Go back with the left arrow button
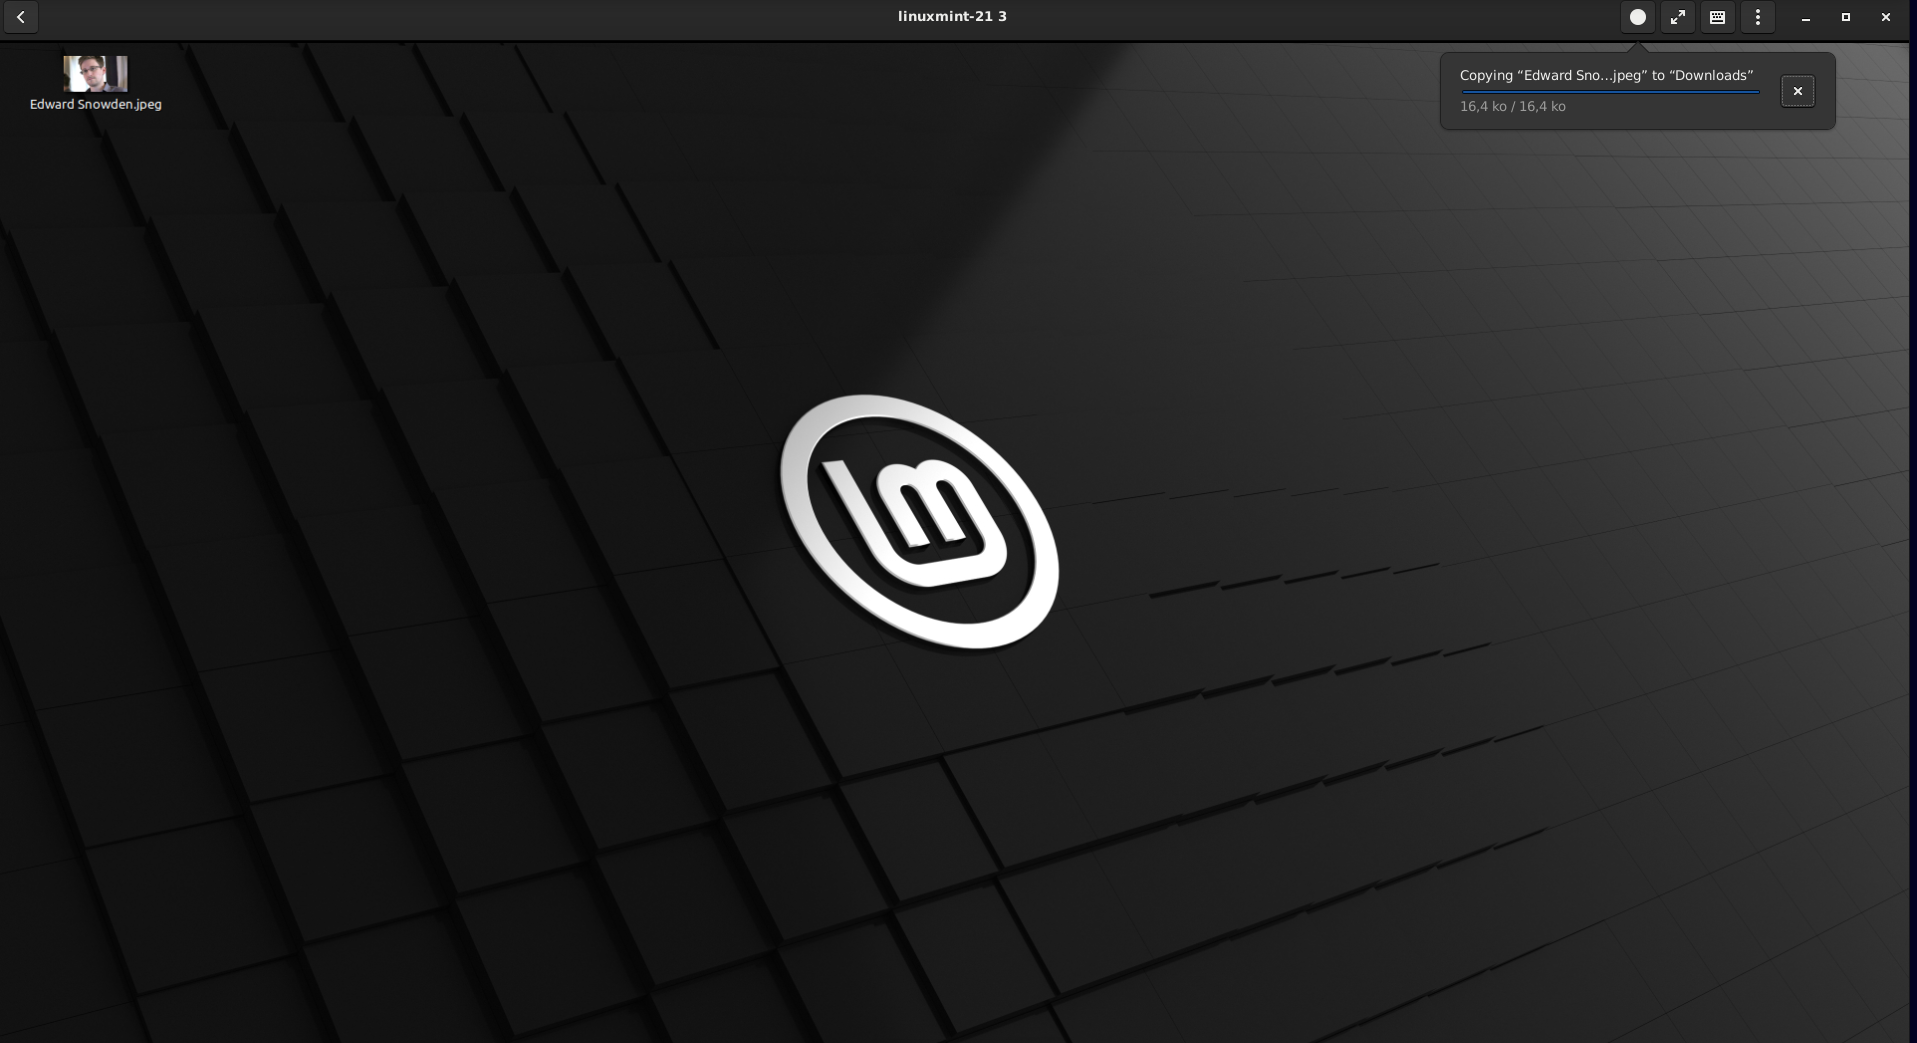The image size is (1917, 1043). click(21, 17)
